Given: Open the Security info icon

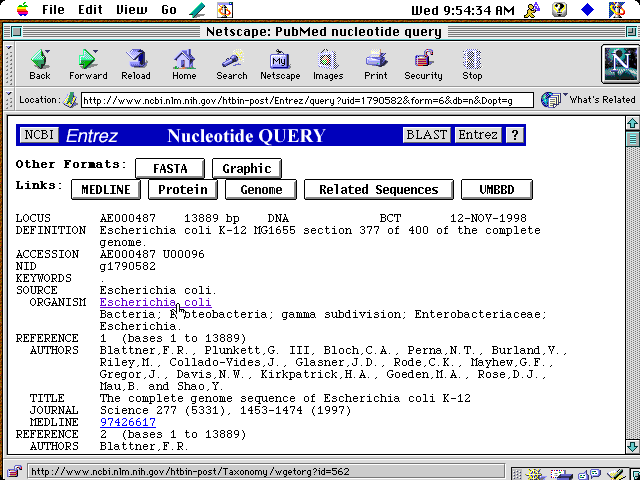Looking at the screenshot, I should (423, 65).
